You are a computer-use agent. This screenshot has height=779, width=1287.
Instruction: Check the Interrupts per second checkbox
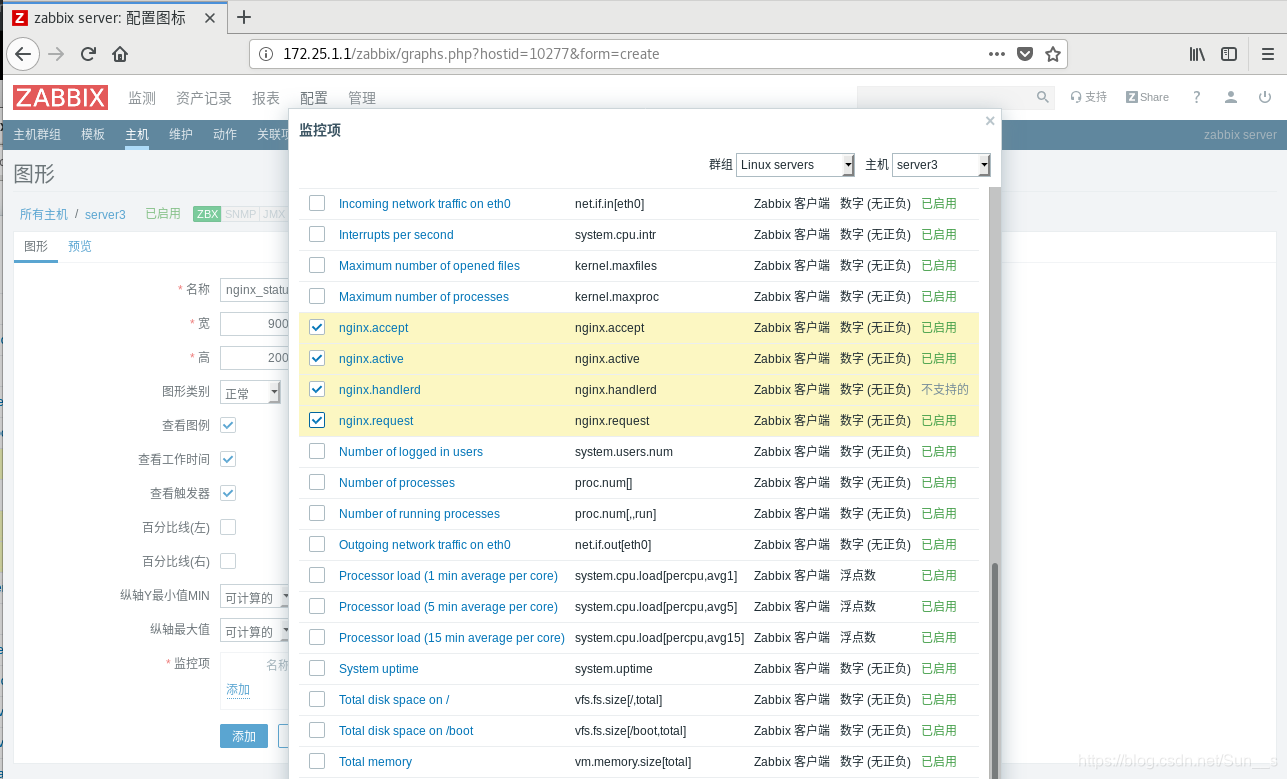(317, 234)
